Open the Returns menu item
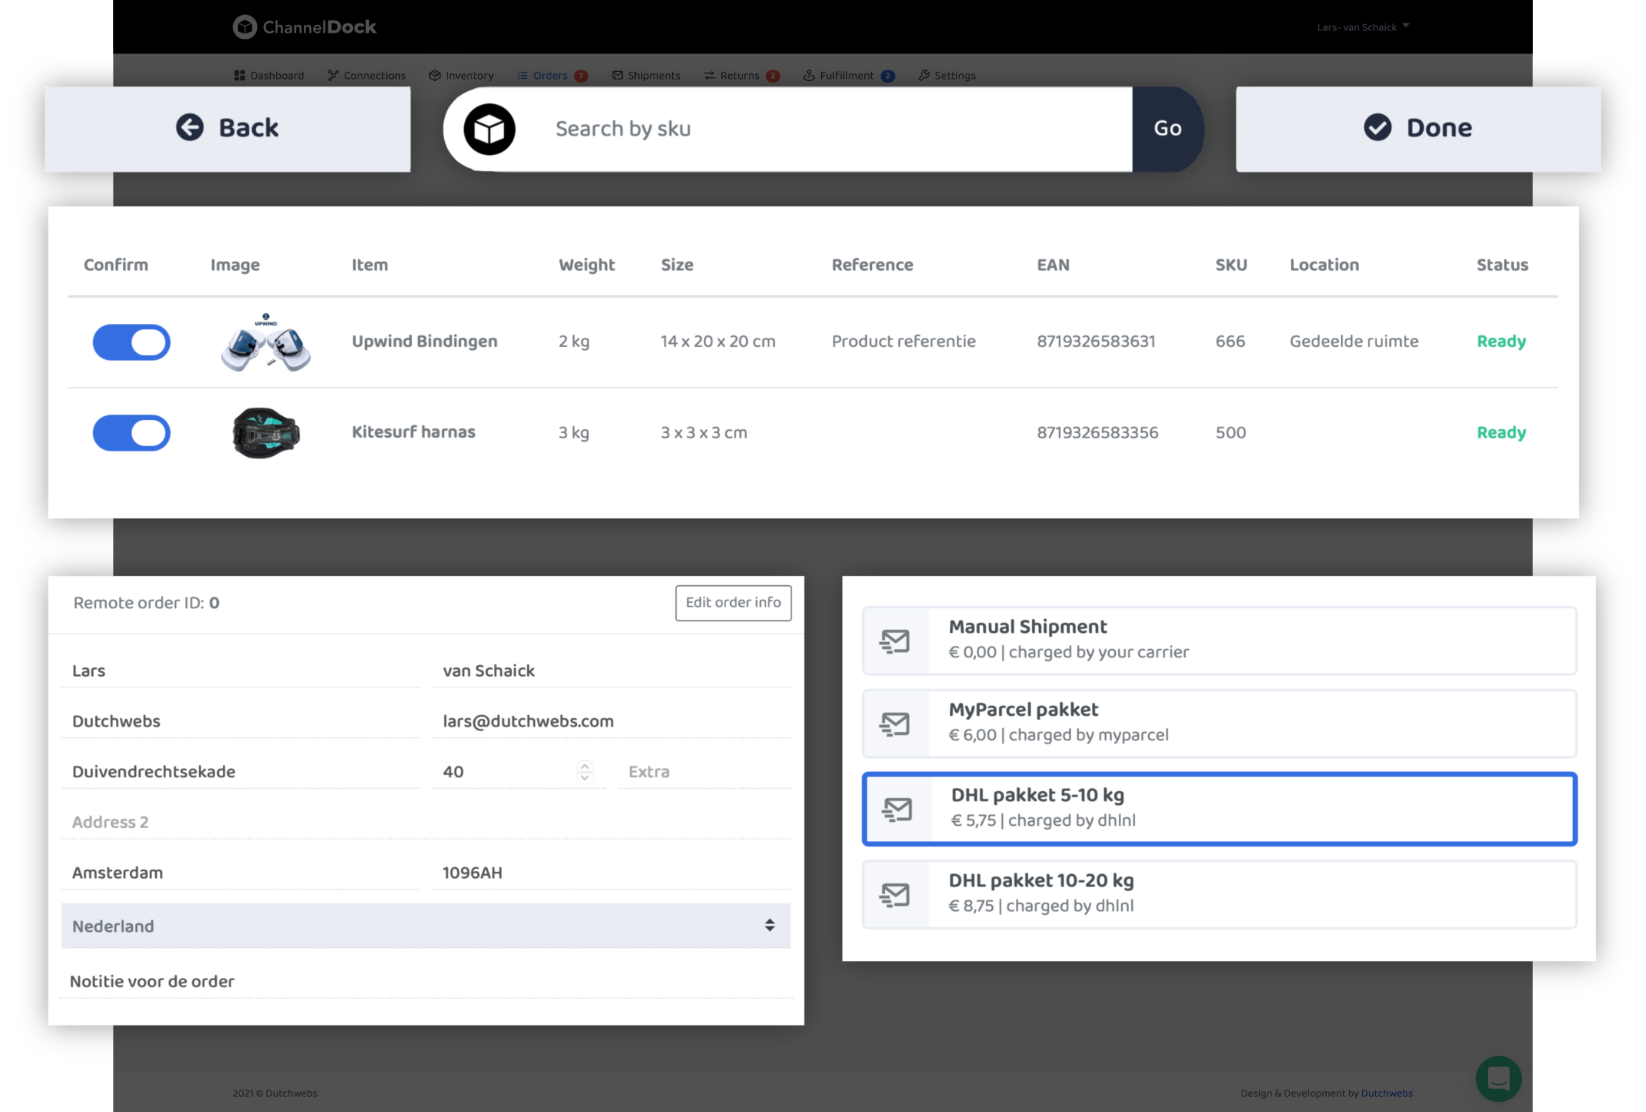The image size is (1646, 1112). click(741, 76)
